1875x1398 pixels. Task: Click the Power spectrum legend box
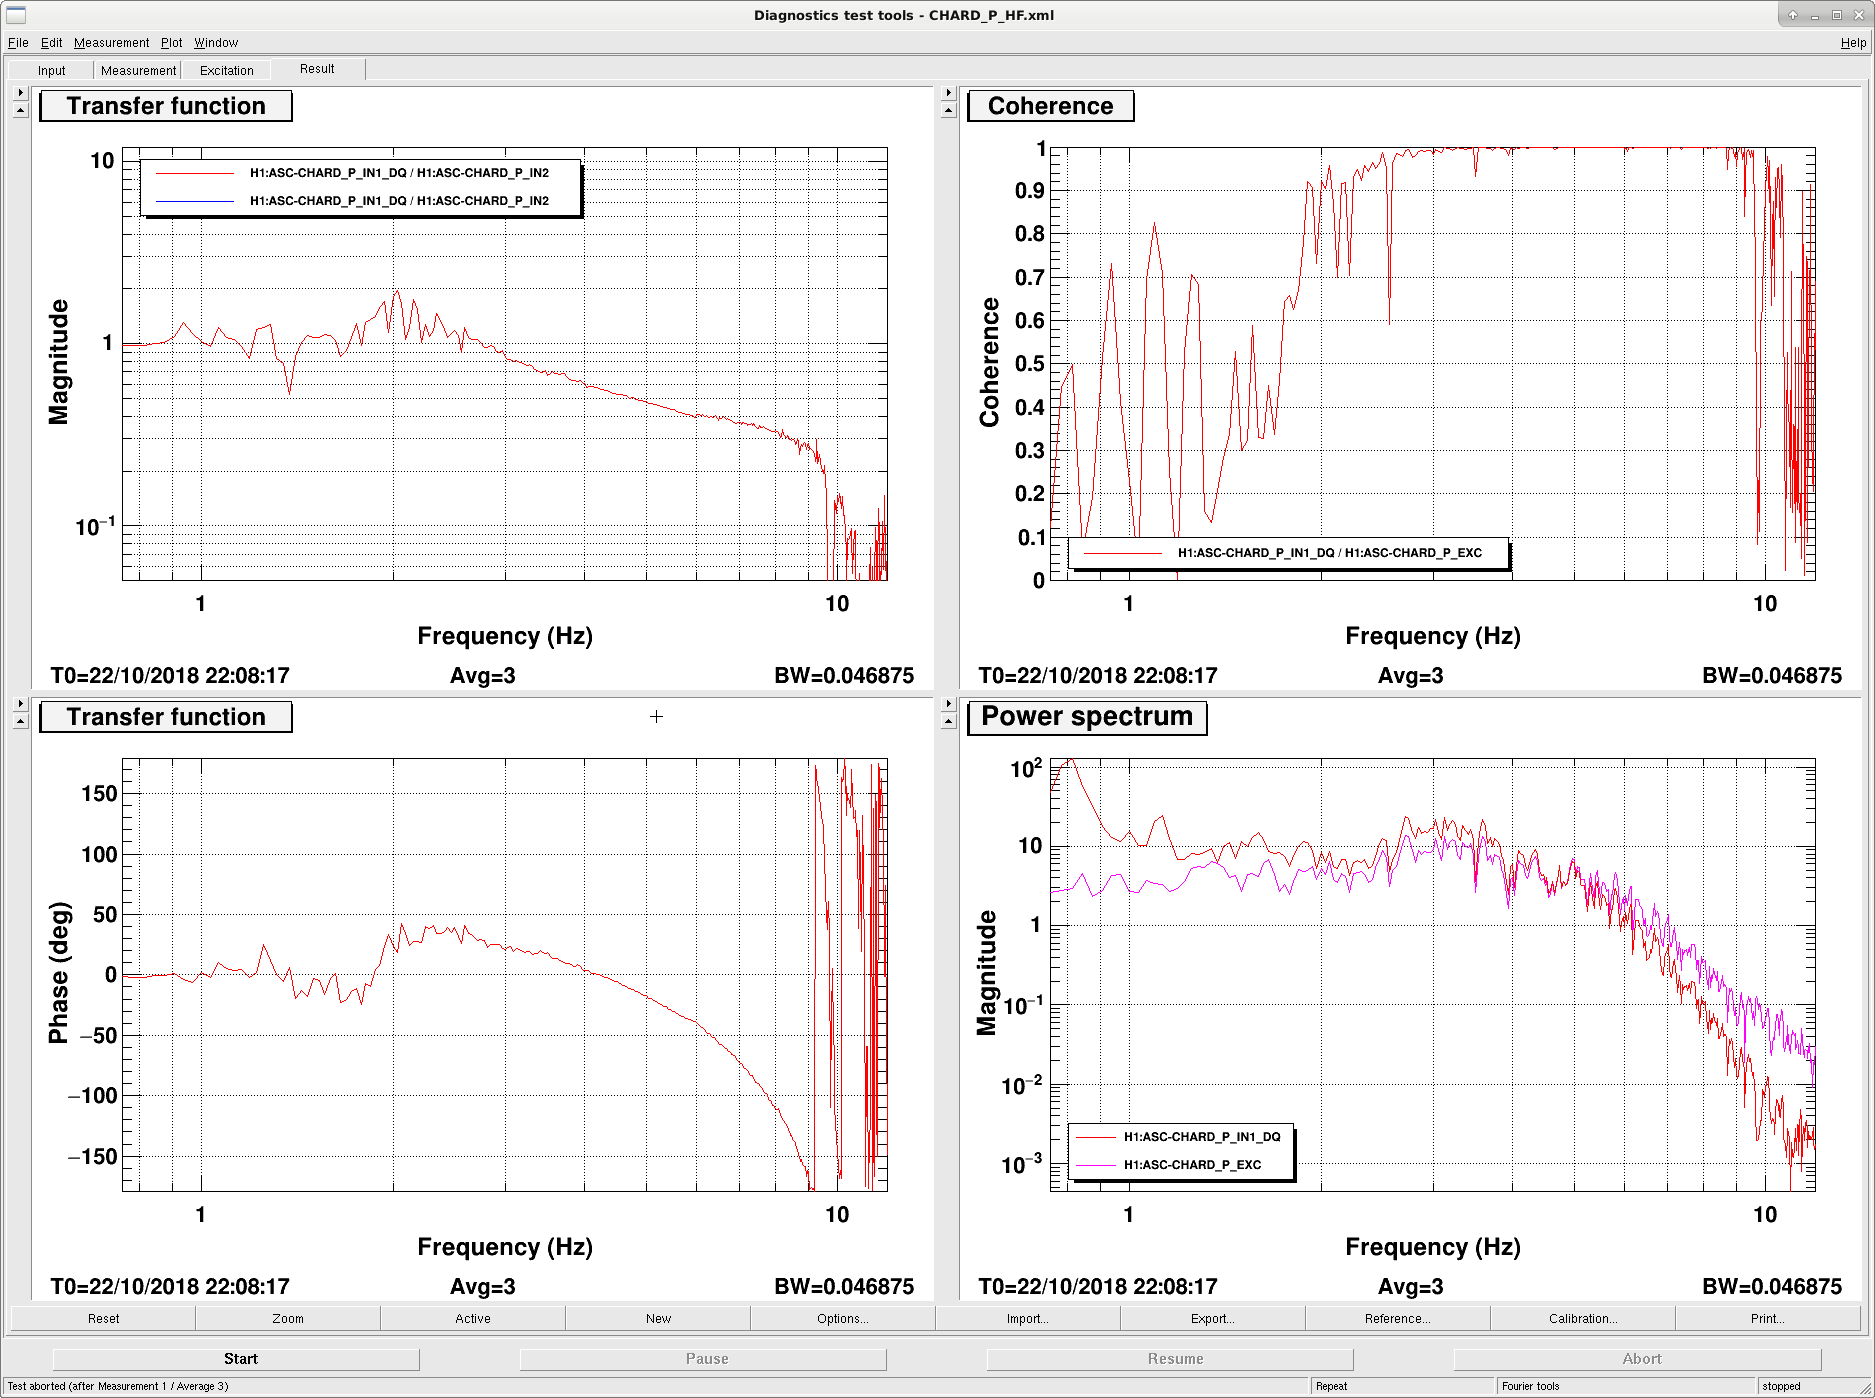point(1182,1151)
